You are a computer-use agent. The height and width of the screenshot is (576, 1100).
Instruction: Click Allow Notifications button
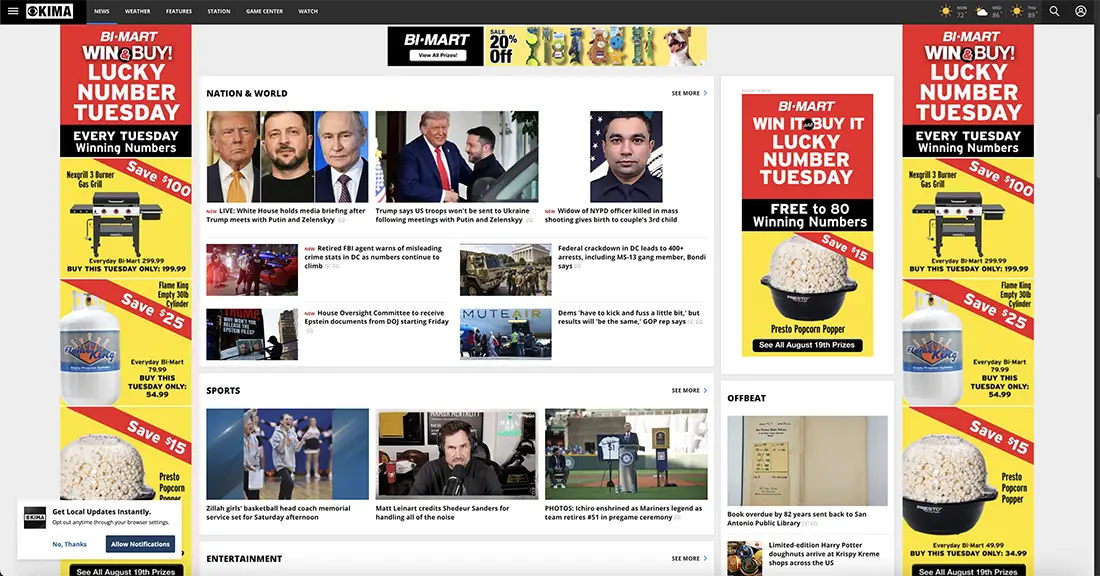[140, 544]
